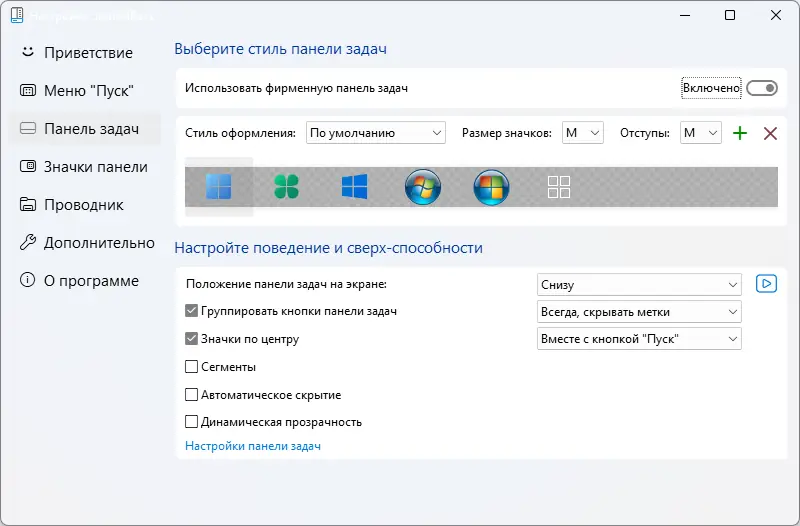Click the app icon in title bar
The width and height of the screenshot is (800, 526).
pos(17,15)
